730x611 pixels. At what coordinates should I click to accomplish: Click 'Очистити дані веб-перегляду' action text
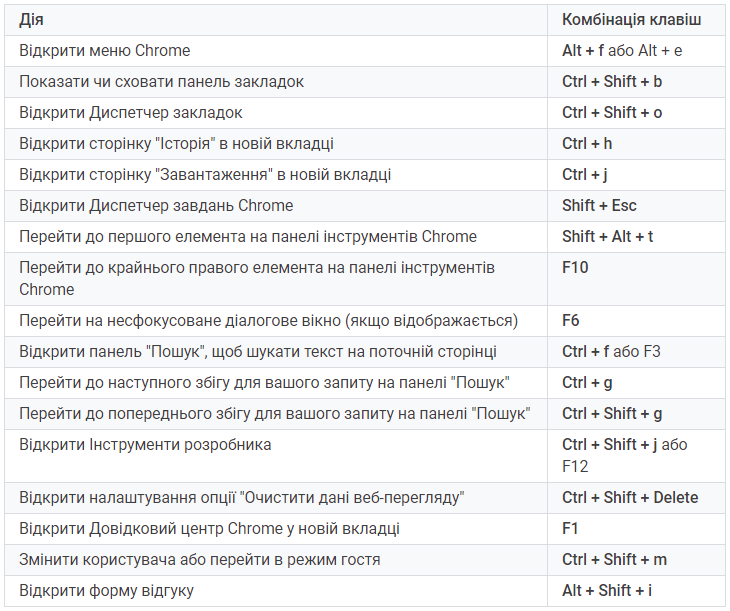point(242,498)
